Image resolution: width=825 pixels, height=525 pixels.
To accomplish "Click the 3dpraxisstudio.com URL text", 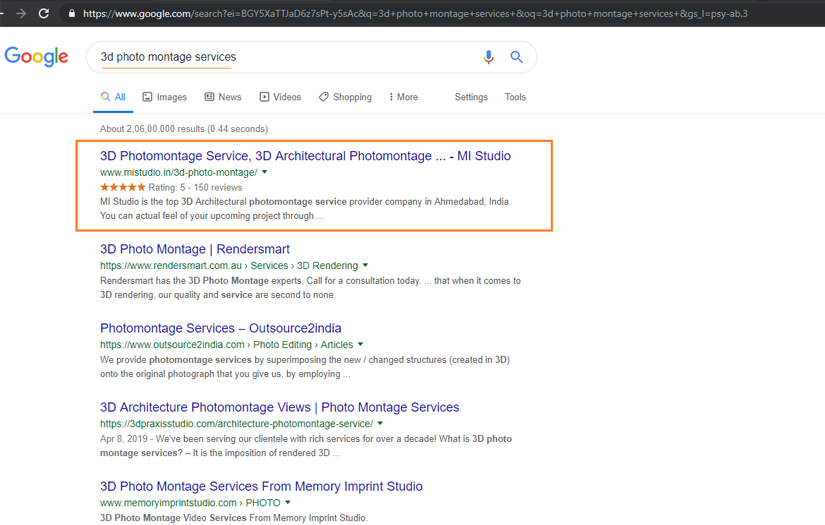I will click(236, 423).
